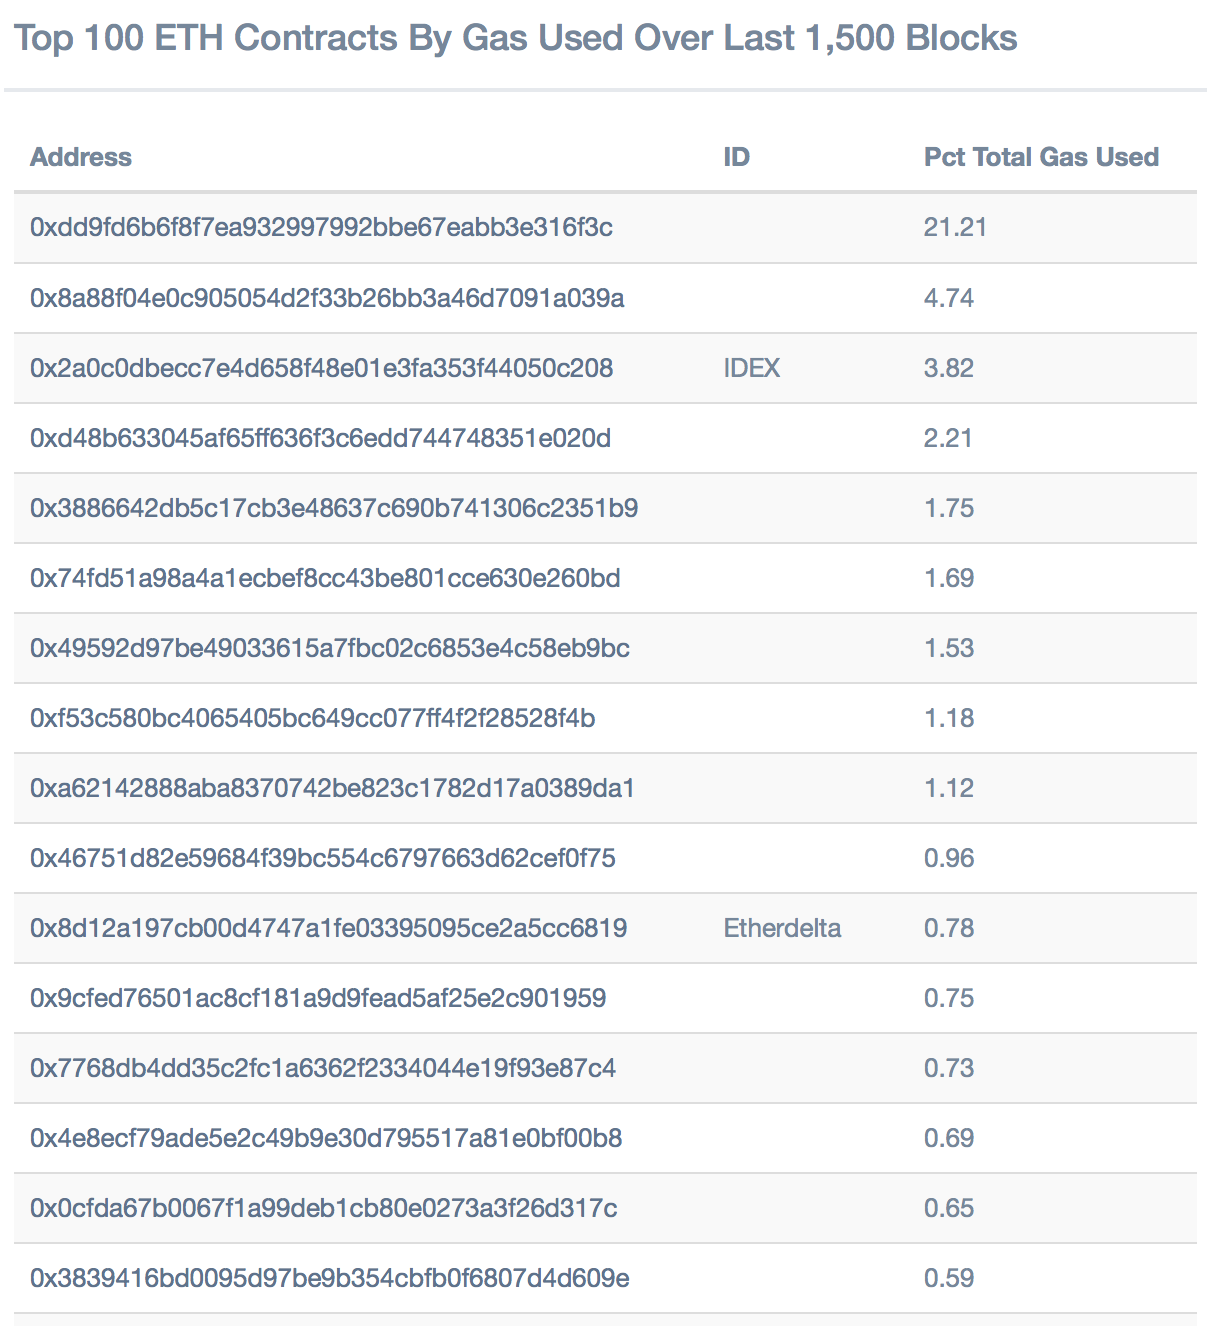Image resolution: width=1222 pixels, height=1326 pixels.
Task: Select address starting with 0x46751d82e5
Action: tap(323, 858)
